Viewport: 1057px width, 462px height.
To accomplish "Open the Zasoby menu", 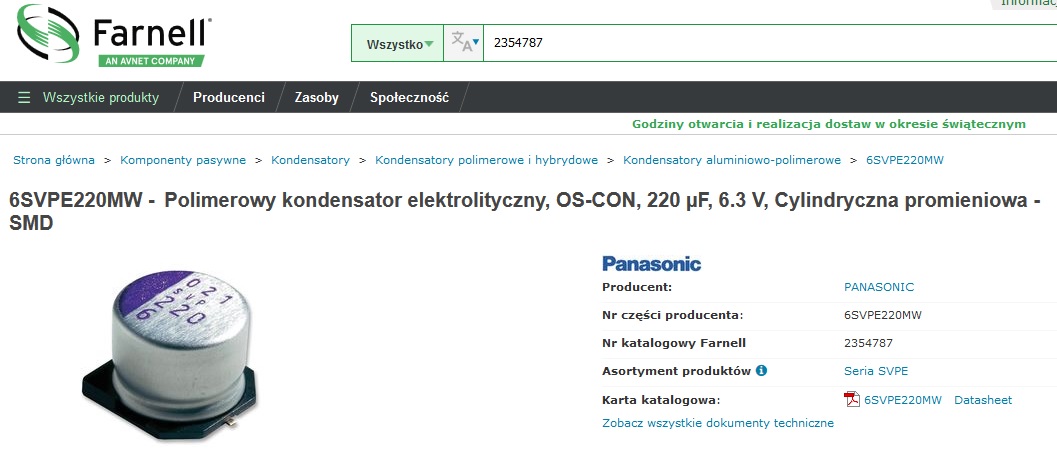I will (316, 97).
